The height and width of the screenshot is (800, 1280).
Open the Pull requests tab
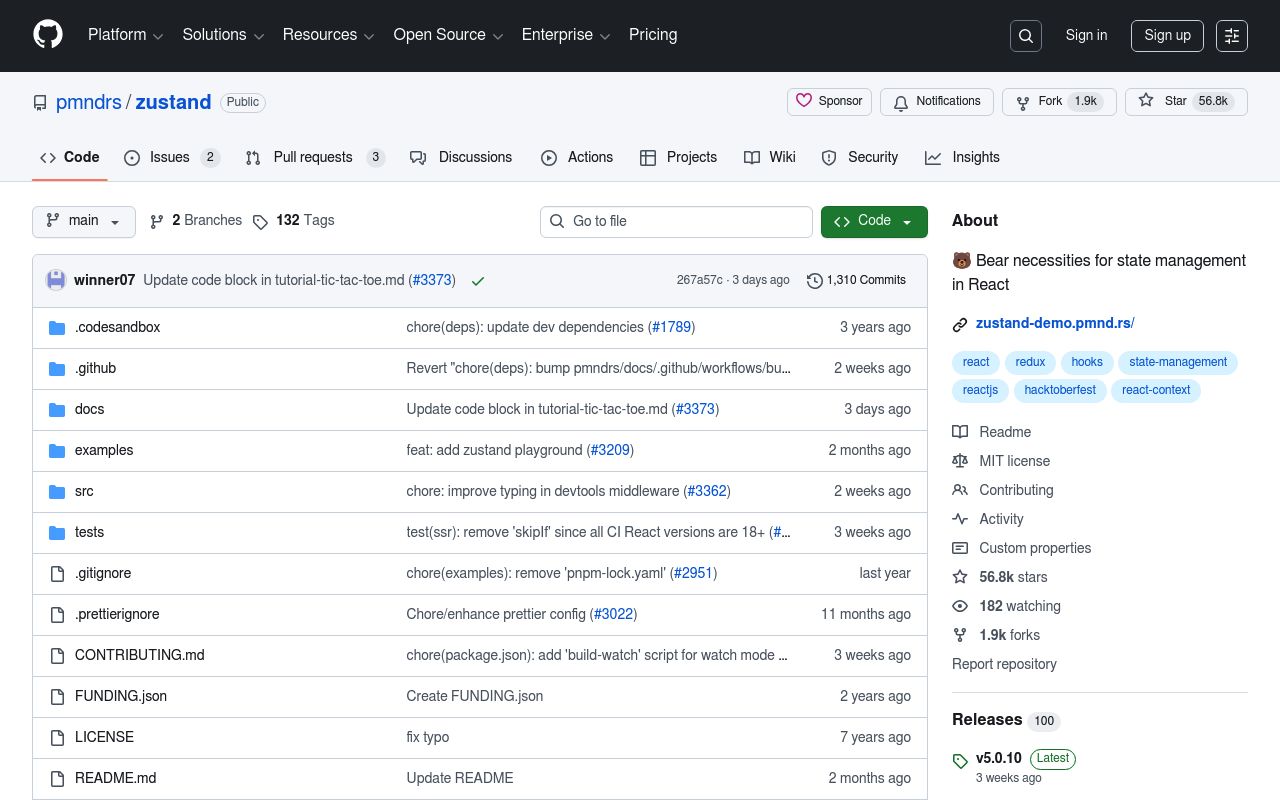[x=312, y=158]
